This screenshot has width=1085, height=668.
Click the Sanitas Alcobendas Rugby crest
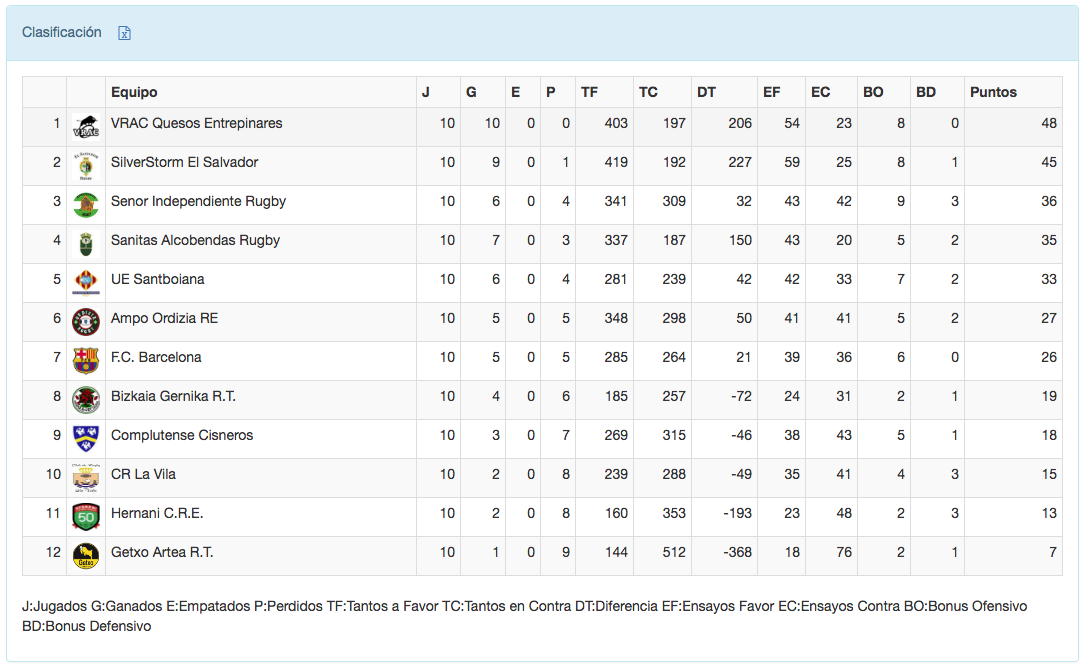coord(86,243)
